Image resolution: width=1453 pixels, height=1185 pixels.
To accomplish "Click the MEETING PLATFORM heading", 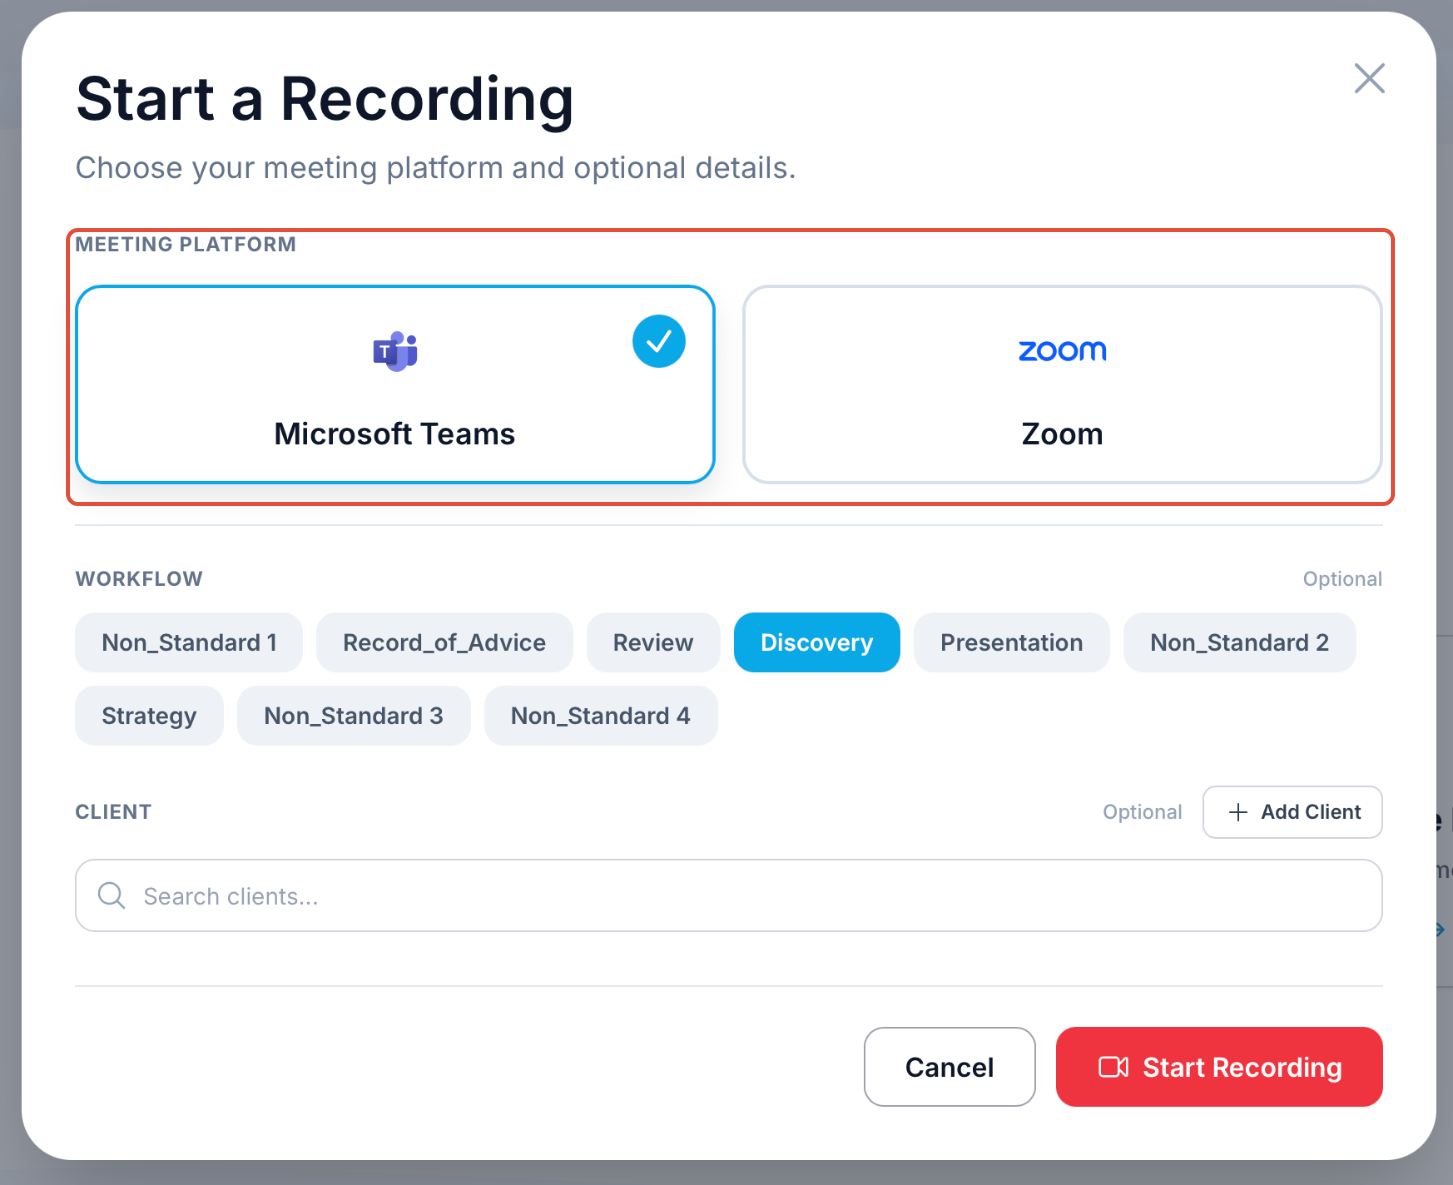I will coord(186,244).
